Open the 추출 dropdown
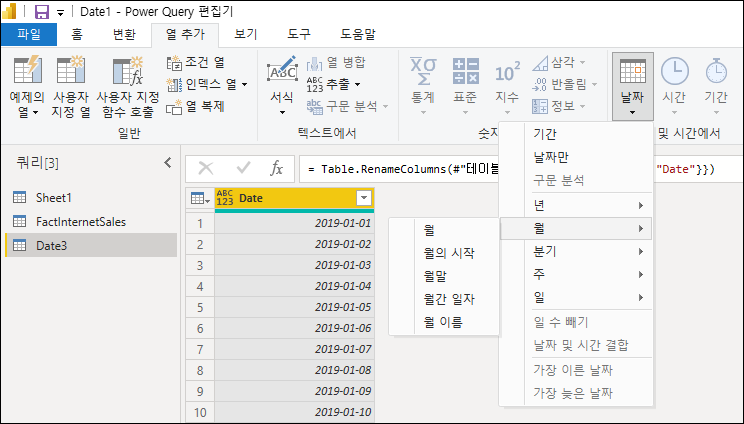The height and width of the screenshot is (424, 744). pyautogui.click(x=334, y=84)
